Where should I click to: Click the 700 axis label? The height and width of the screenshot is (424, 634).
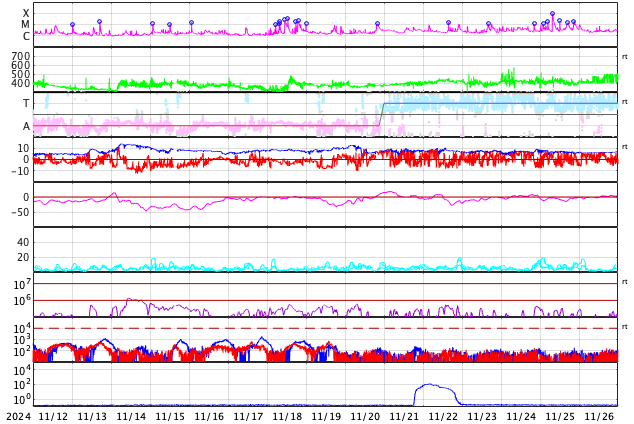click(21, 56)
